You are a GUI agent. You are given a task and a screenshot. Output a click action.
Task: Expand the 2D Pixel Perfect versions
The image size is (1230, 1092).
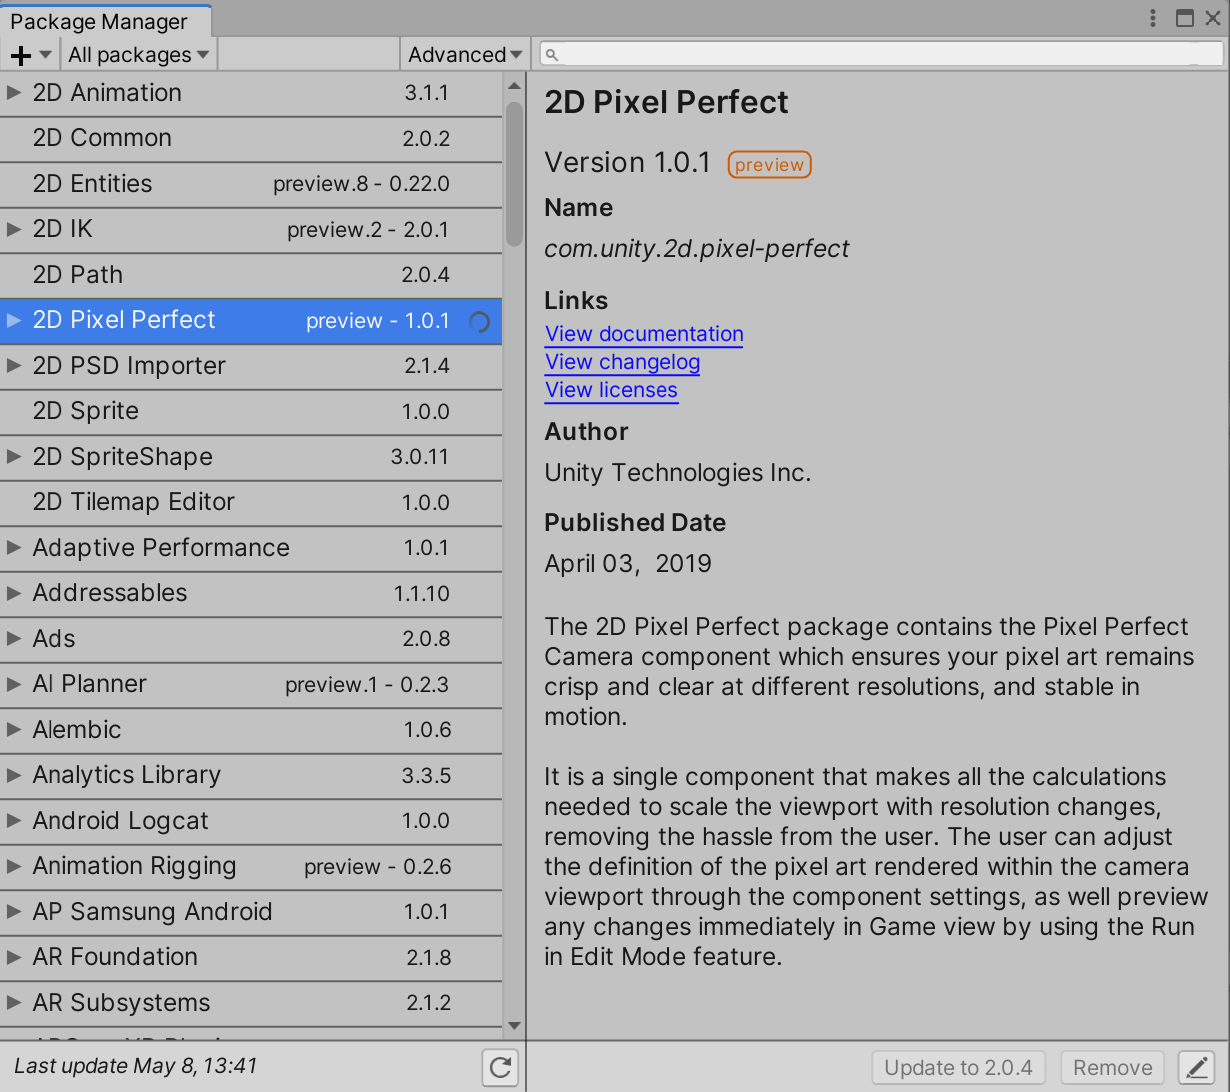(14, 320)
